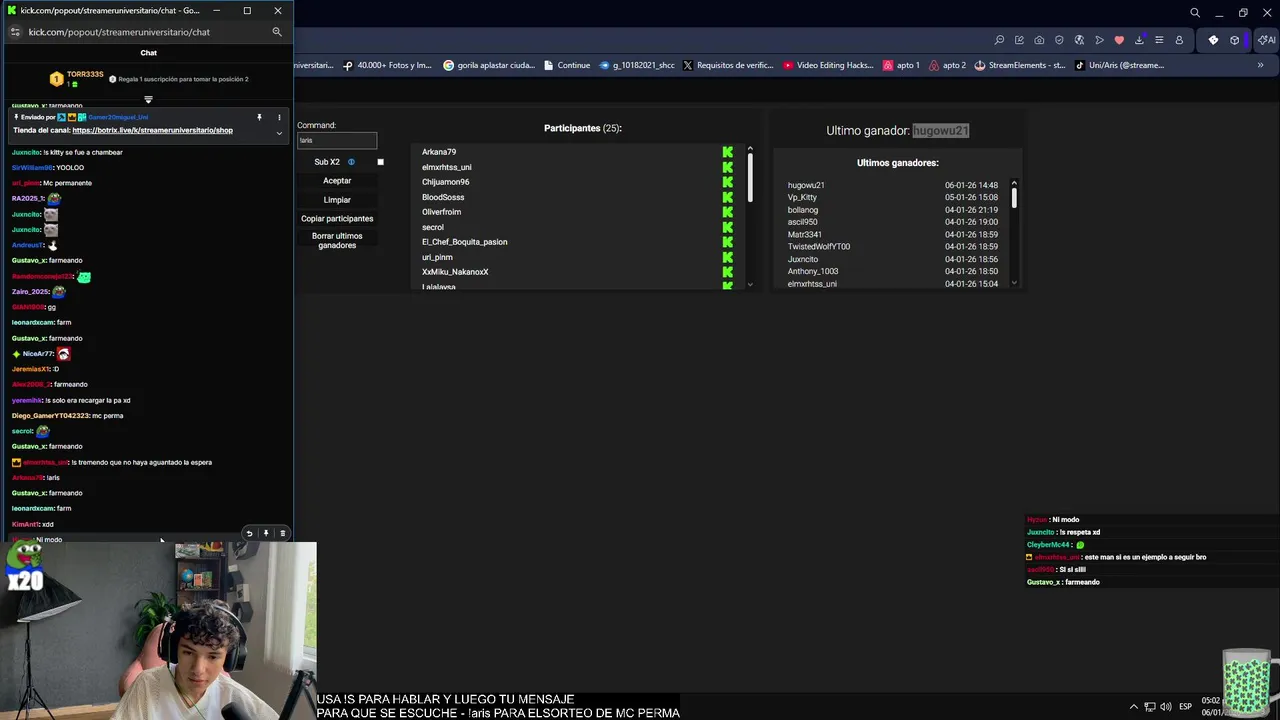Image resolution: width=1280 pixels, height=720 pixels.
Task: Expand the bookmarks overflow chevron
Action: [1260, 65]
